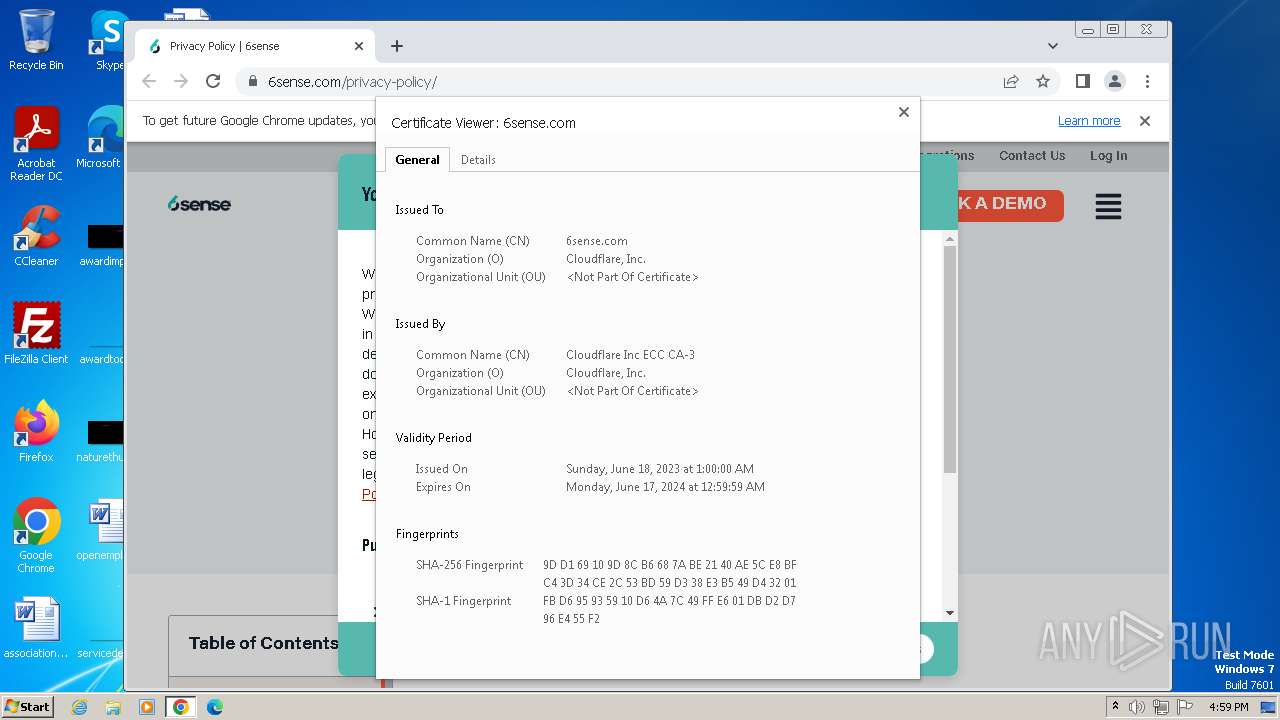Click the scrollbar down arrow
1280x720 pixels.
click(950, 613)
